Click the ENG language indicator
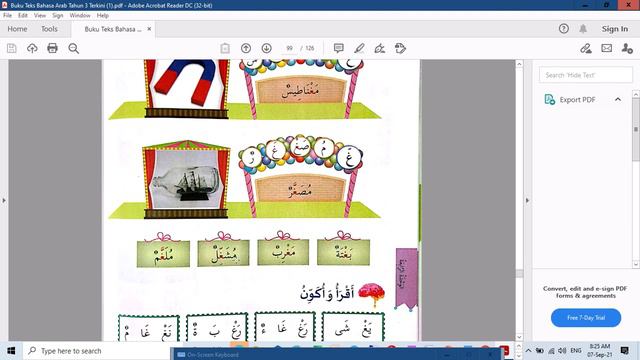The width and height of the screenshot is (640, 360). pos(576,351)
